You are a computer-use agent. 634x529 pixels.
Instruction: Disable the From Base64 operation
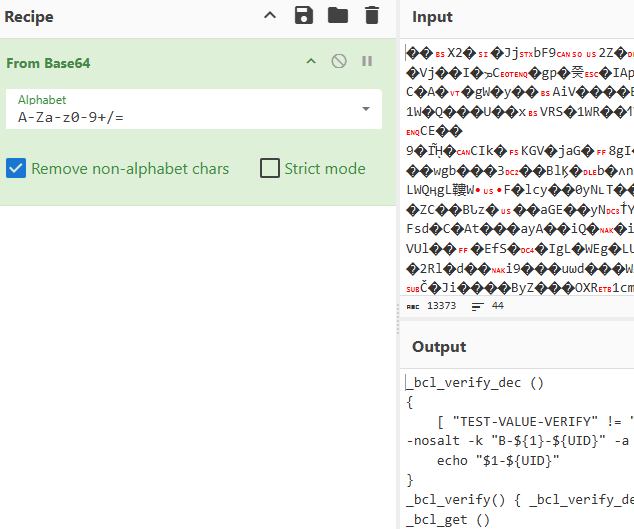[339, 62]
